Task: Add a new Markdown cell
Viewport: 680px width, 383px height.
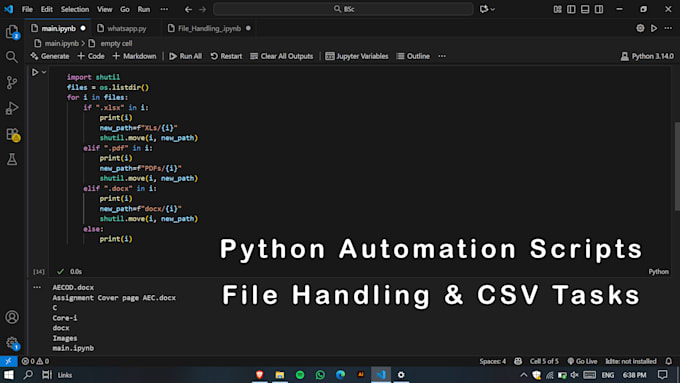Action: tap(134, 56)
